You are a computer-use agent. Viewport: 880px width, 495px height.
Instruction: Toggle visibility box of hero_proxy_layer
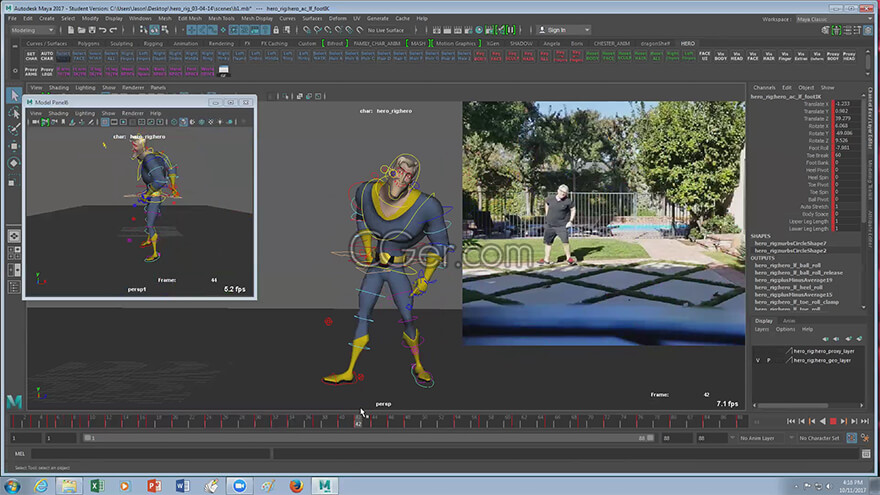click(758, 351)
